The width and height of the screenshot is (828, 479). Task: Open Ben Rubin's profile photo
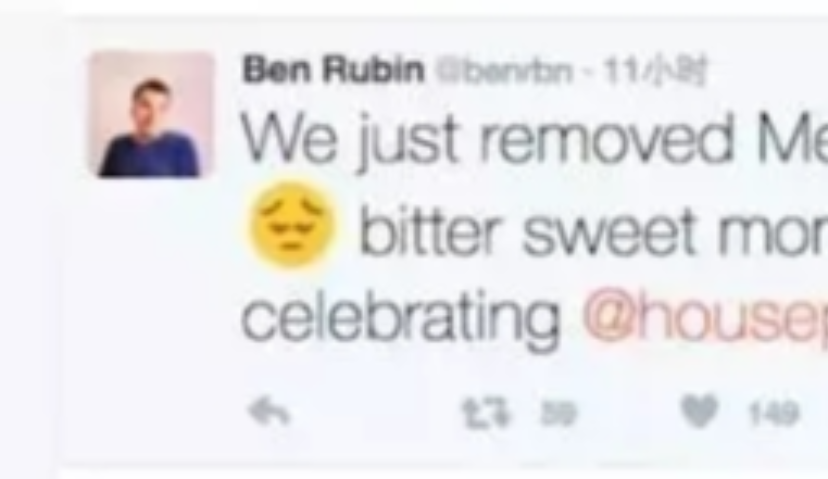(x=152, y=114)
